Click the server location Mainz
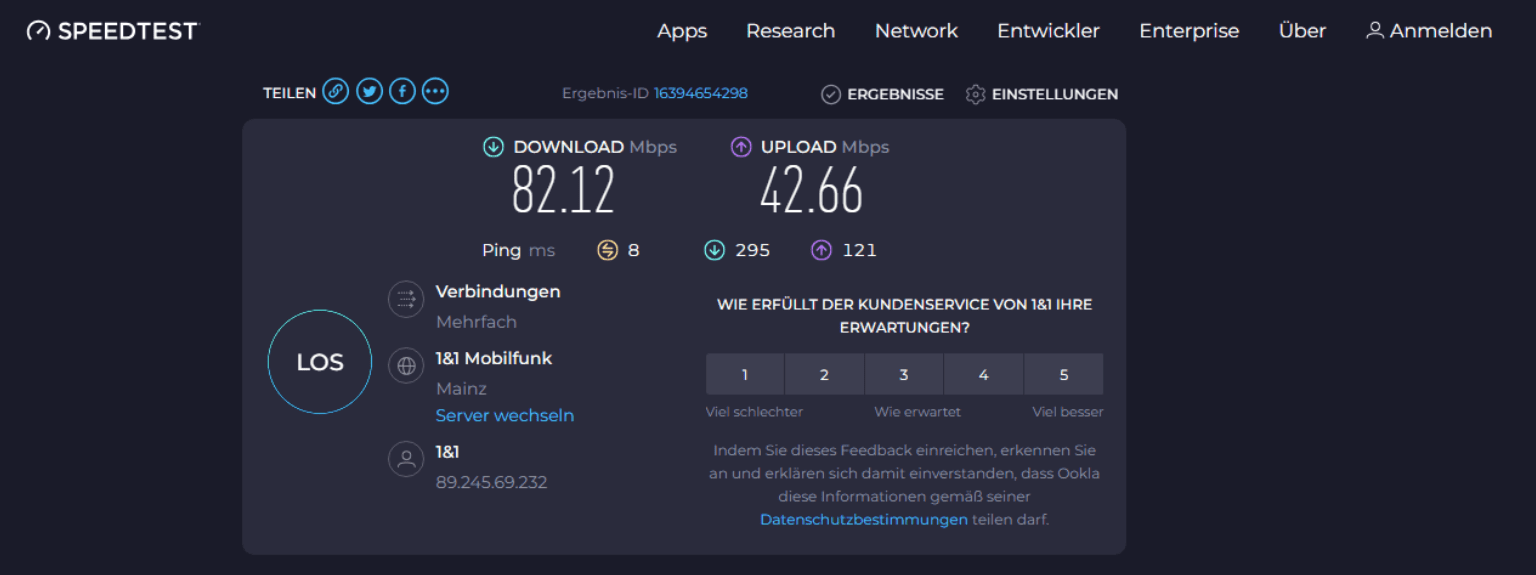Viewport: 1536px width, 575px height. [461, 388]
